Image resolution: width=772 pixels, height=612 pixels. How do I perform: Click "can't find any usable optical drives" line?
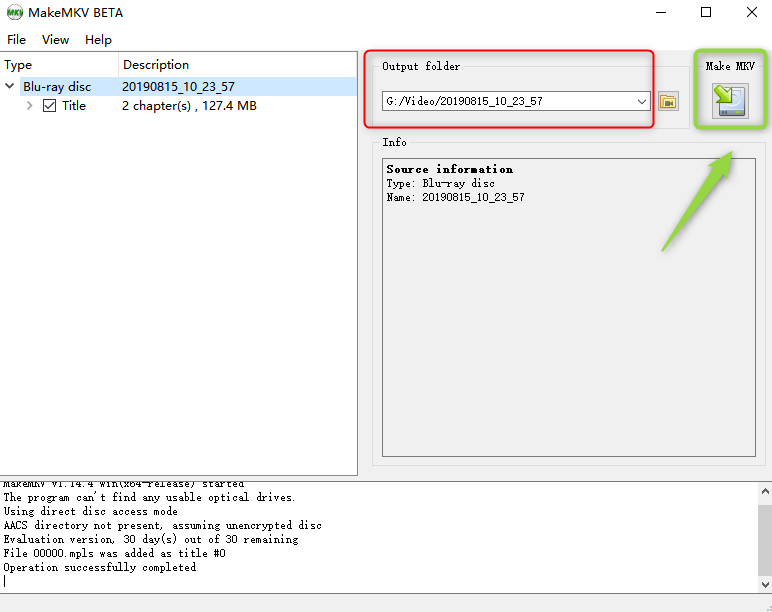[x=149, y=497]
